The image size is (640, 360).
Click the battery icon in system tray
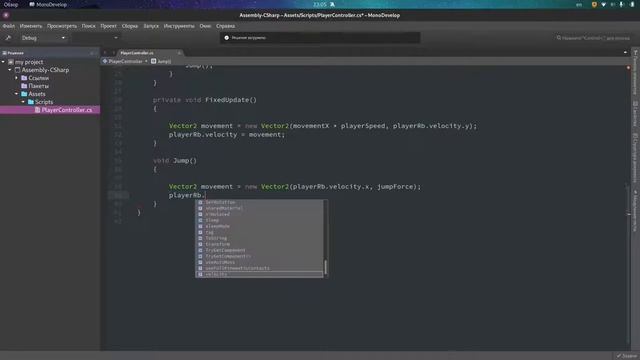pos(632,4)
